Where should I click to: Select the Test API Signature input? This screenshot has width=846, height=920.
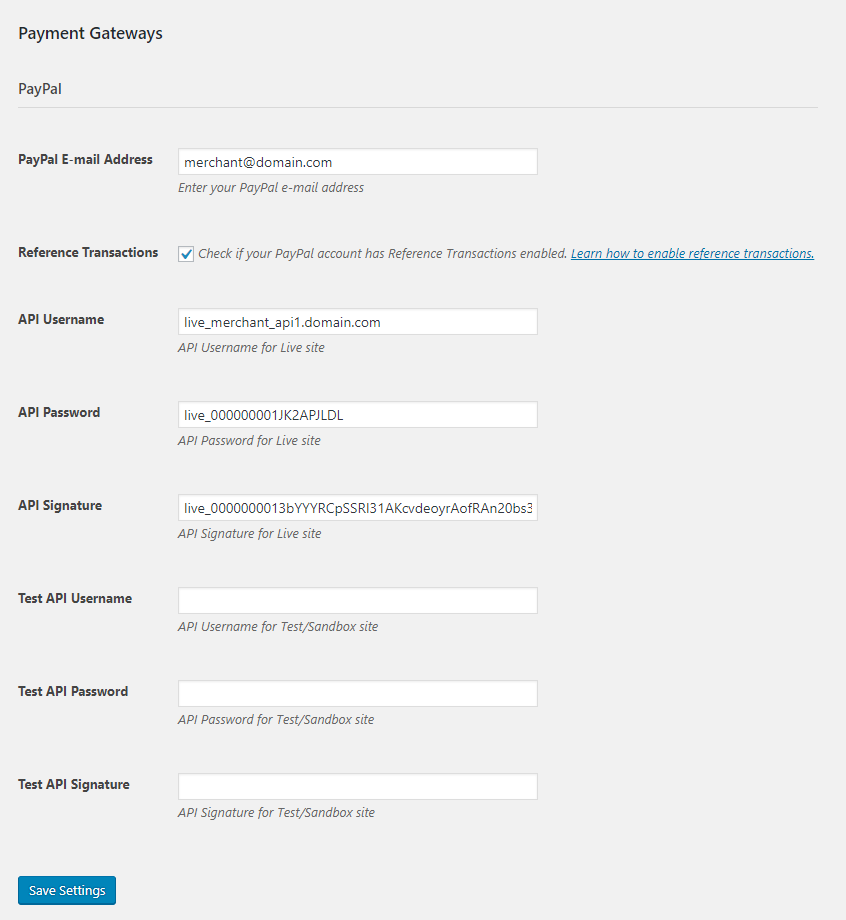pos(357,787)
